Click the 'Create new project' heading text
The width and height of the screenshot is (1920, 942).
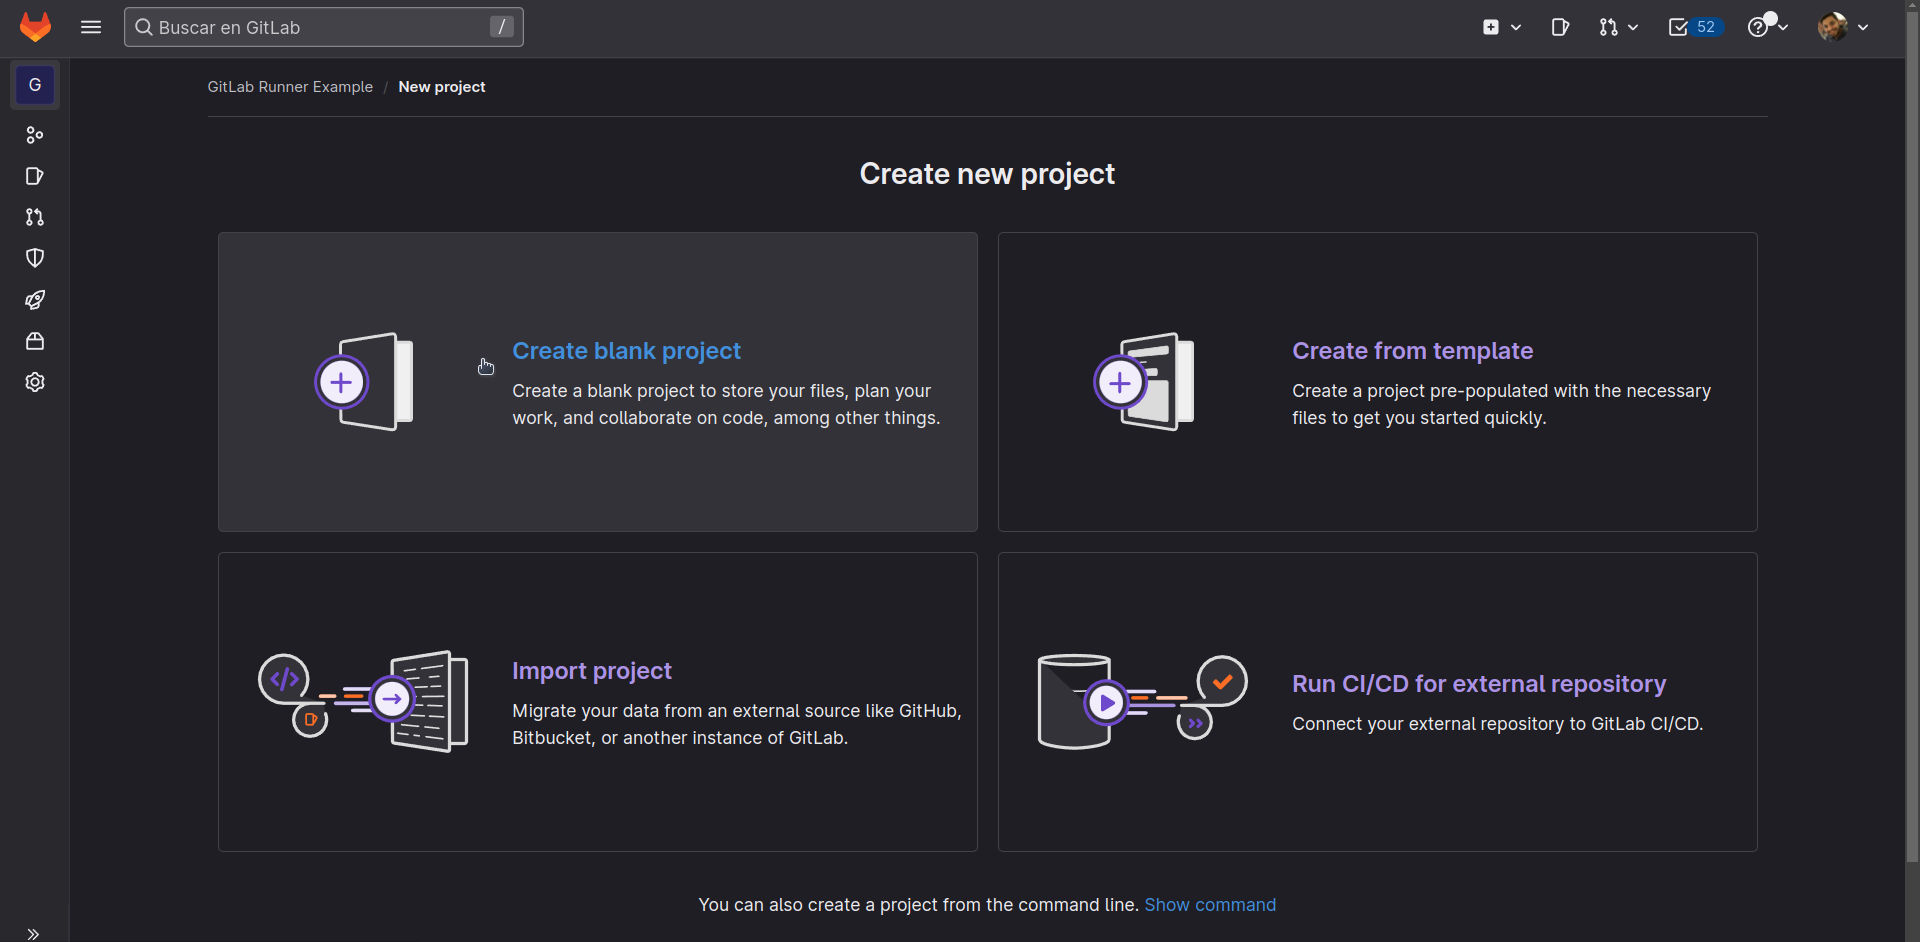point(987,174)
